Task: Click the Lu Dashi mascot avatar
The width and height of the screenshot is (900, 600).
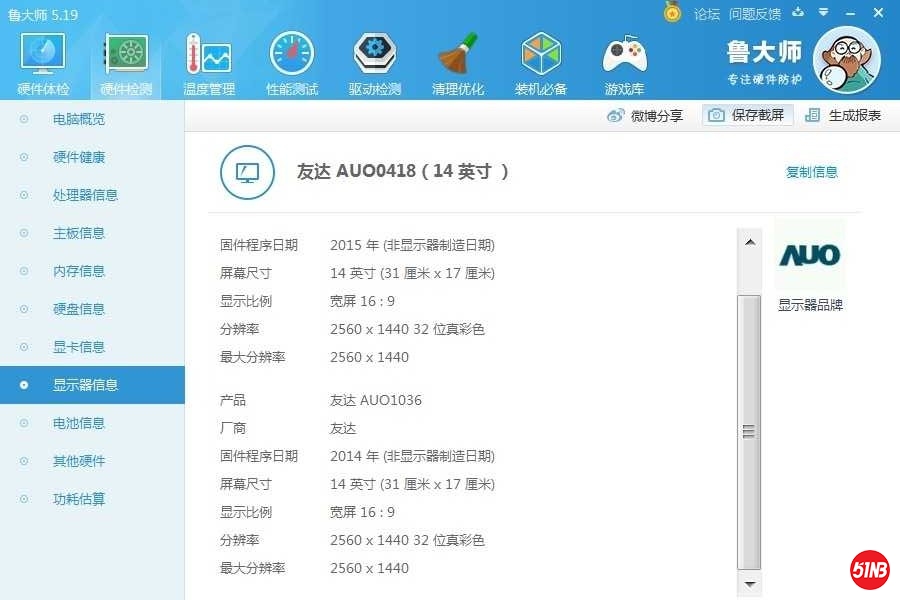Action: tap(847, 60)
